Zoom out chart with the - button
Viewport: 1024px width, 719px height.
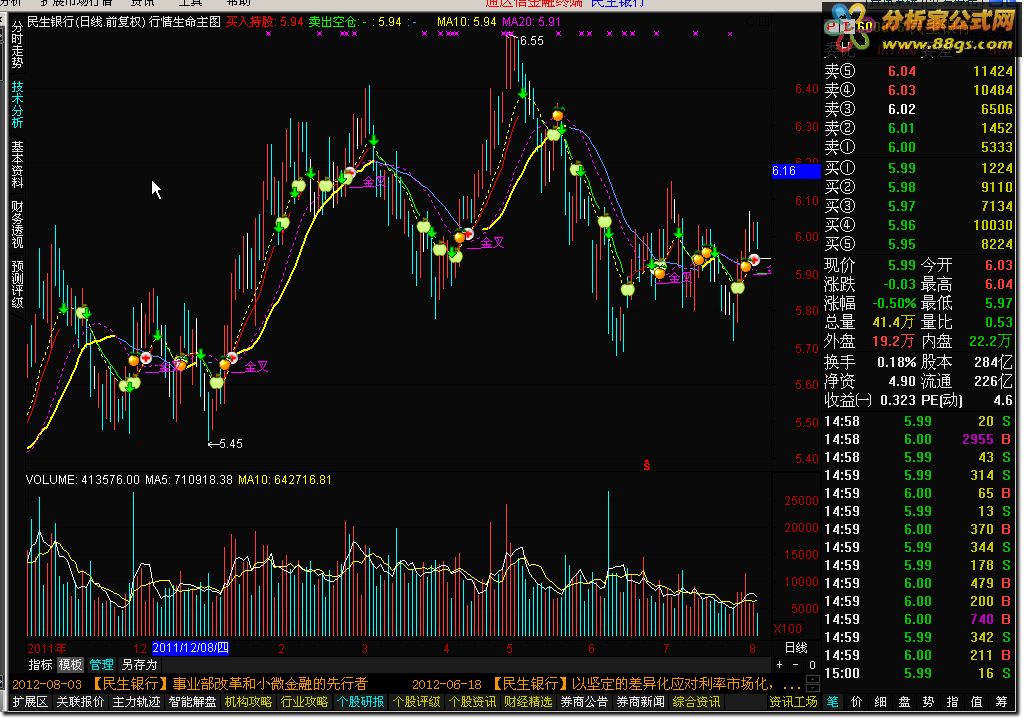point(795,665)
